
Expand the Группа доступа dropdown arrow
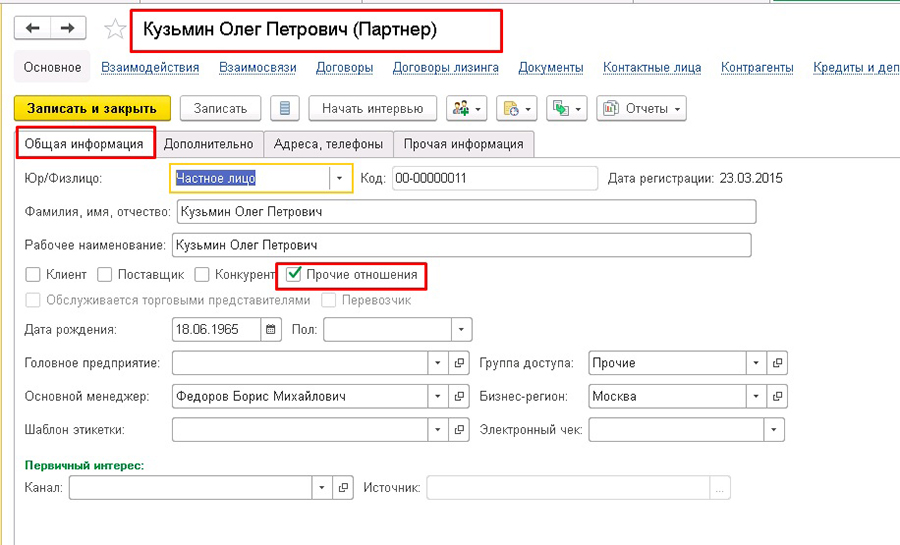(x=756, y=363)
